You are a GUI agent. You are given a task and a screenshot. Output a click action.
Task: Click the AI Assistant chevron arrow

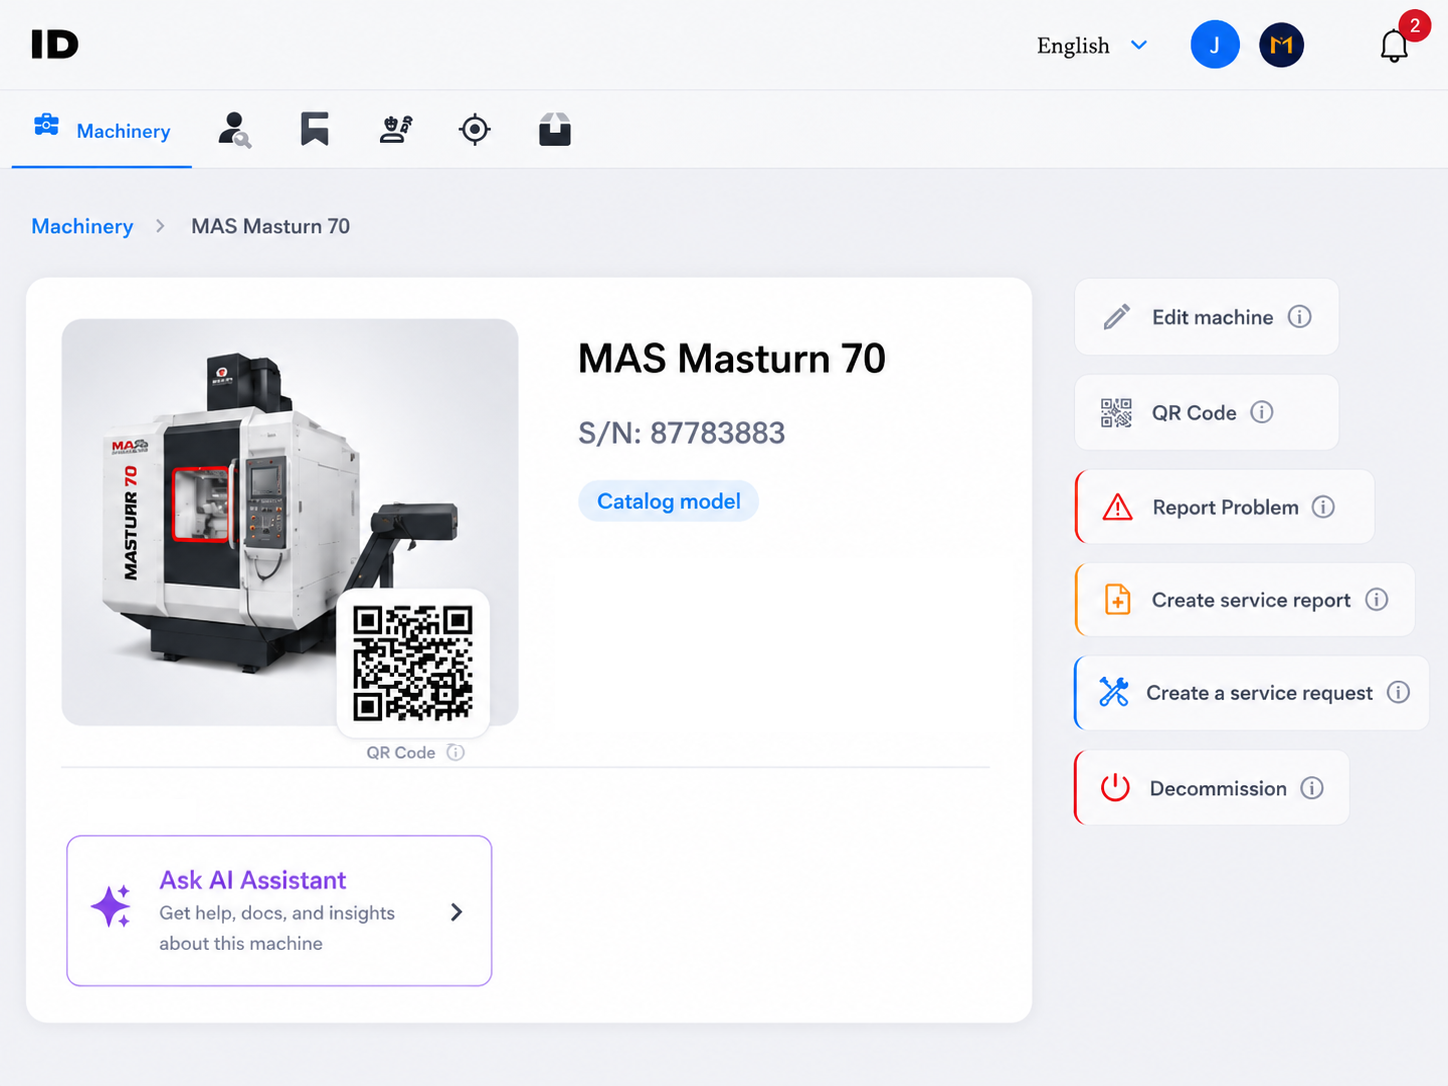[456, 912]
